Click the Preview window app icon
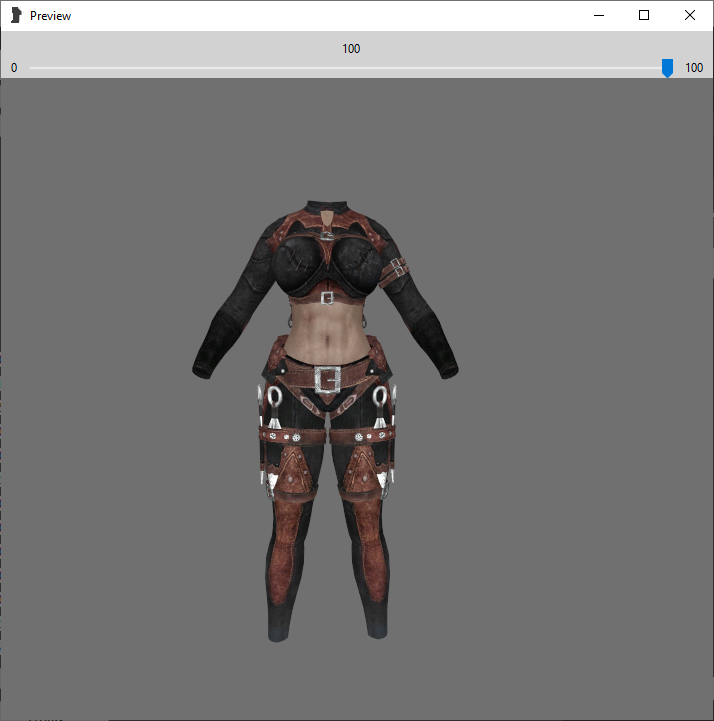This screenshot has width=714, height=721. click(x=16, y=15)
